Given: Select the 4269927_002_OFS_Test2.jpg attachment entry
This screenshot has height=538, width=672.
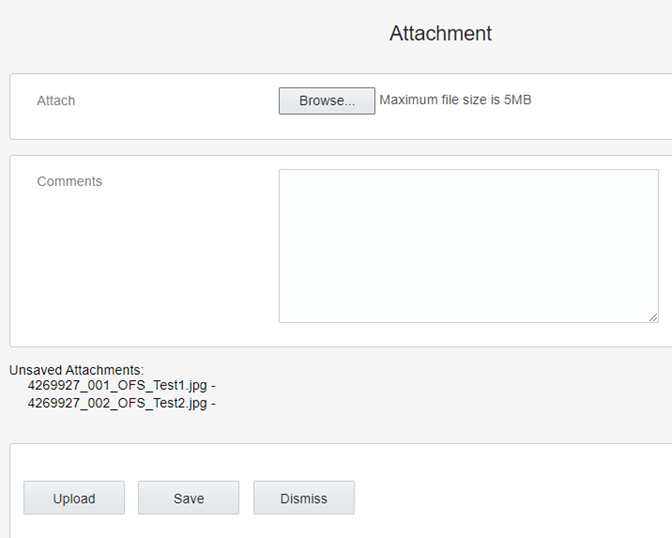Looking at the screenshot, I should (117, 403).
